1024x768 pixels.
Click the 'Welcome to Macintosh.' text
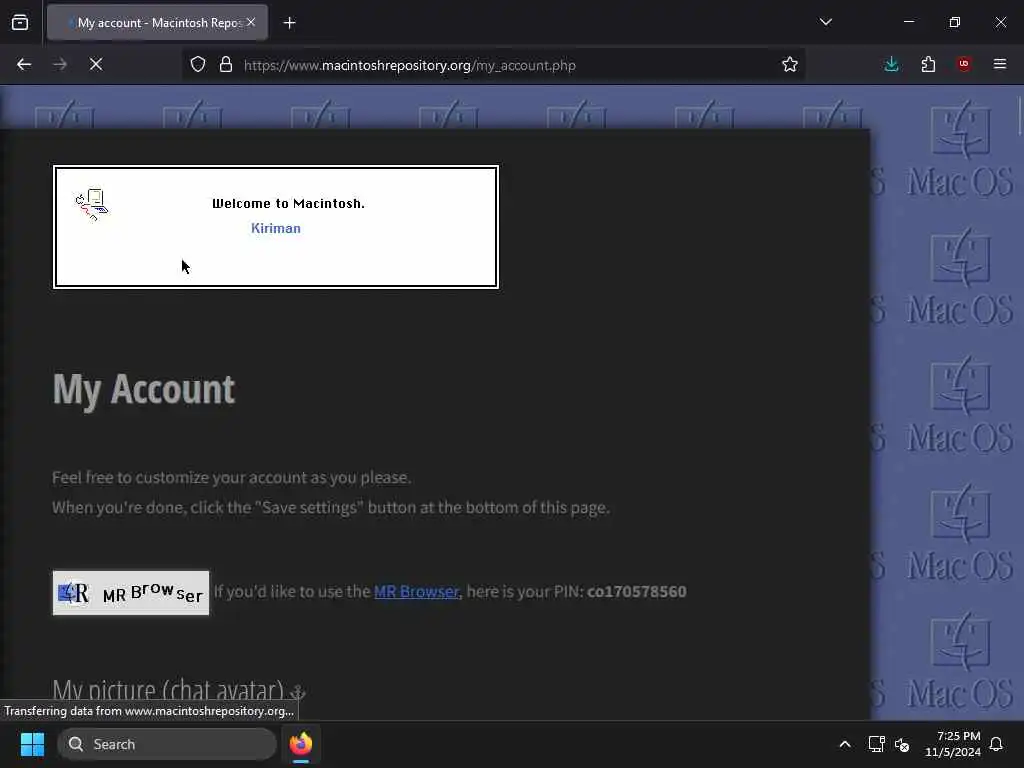pyautogui.click(x=288, y=204)
